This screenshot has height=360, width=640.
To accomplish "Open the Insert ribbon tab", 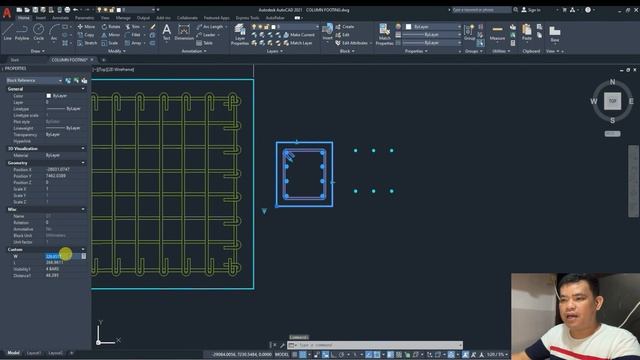I will pos(41,18).
